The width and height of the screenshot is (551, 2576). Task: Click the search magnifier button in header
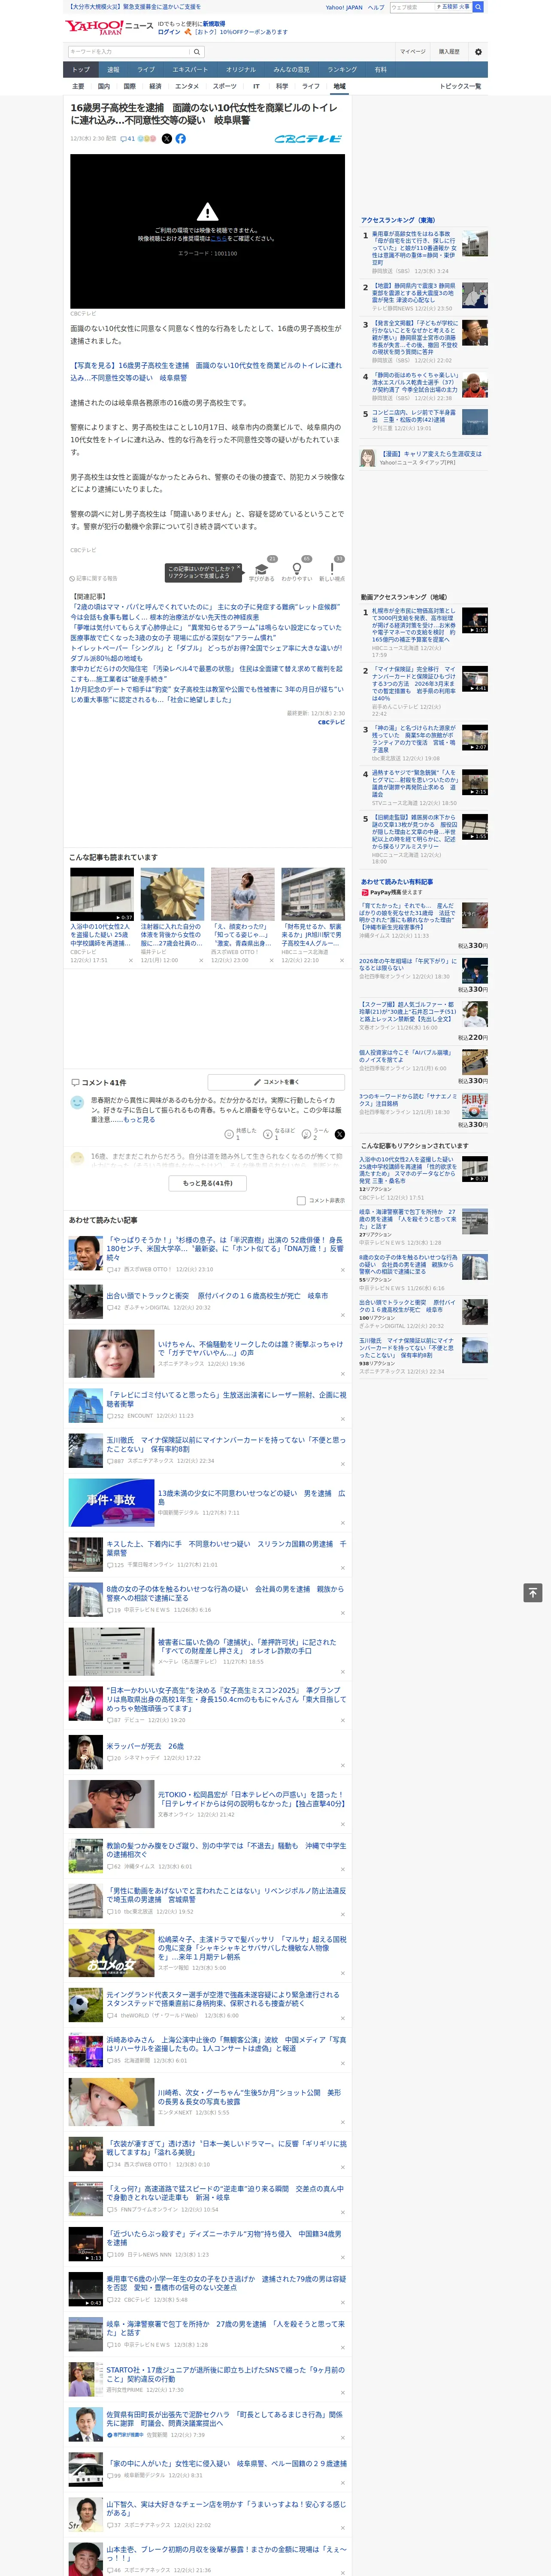(197, 51)
